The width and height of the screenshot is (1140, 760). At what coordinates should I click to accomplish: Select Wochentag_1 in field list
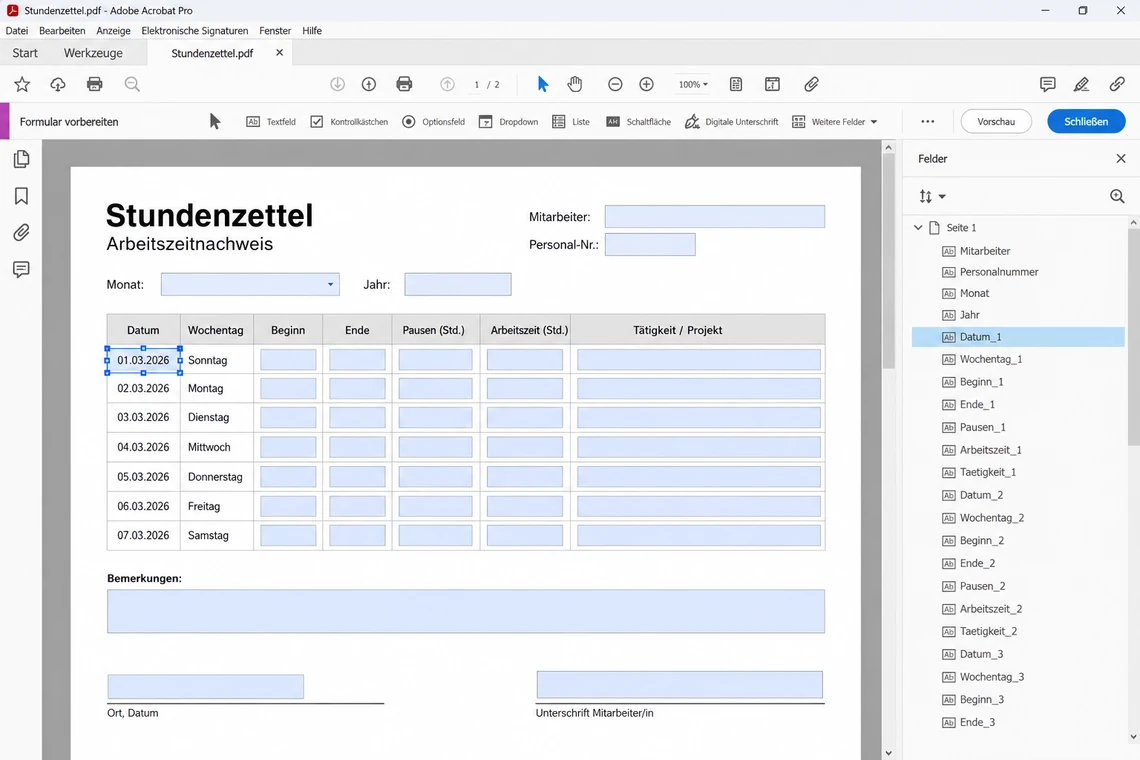point(1018,359)
